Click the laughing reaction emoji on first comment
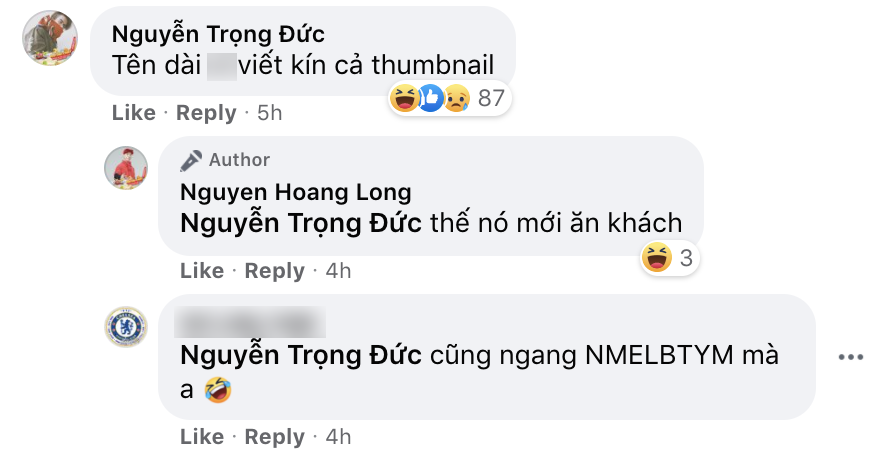The height and width of the screenshot is (456, 880). tap(404, 99)
